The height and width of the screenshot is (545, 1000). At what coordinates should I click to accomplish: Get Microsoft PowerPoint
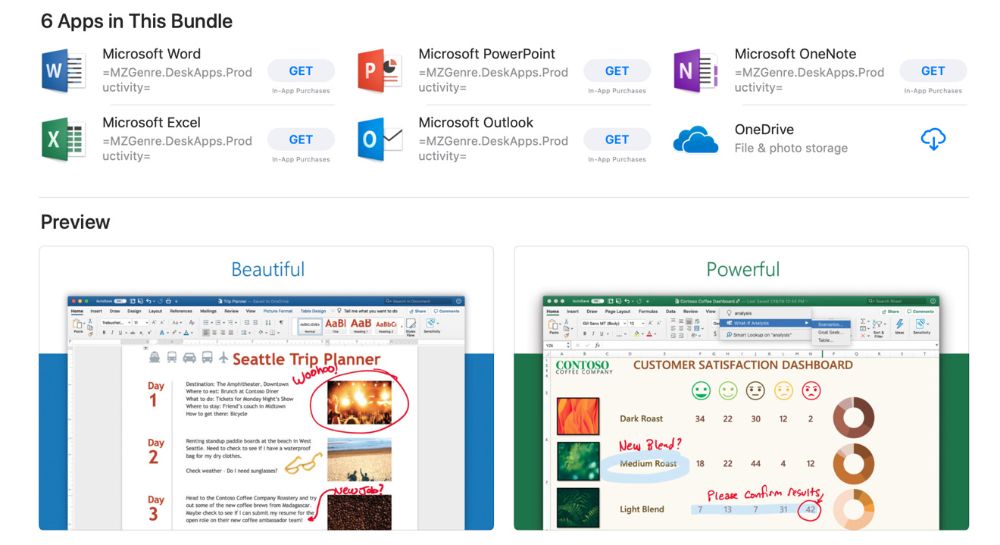click(617, 71)
